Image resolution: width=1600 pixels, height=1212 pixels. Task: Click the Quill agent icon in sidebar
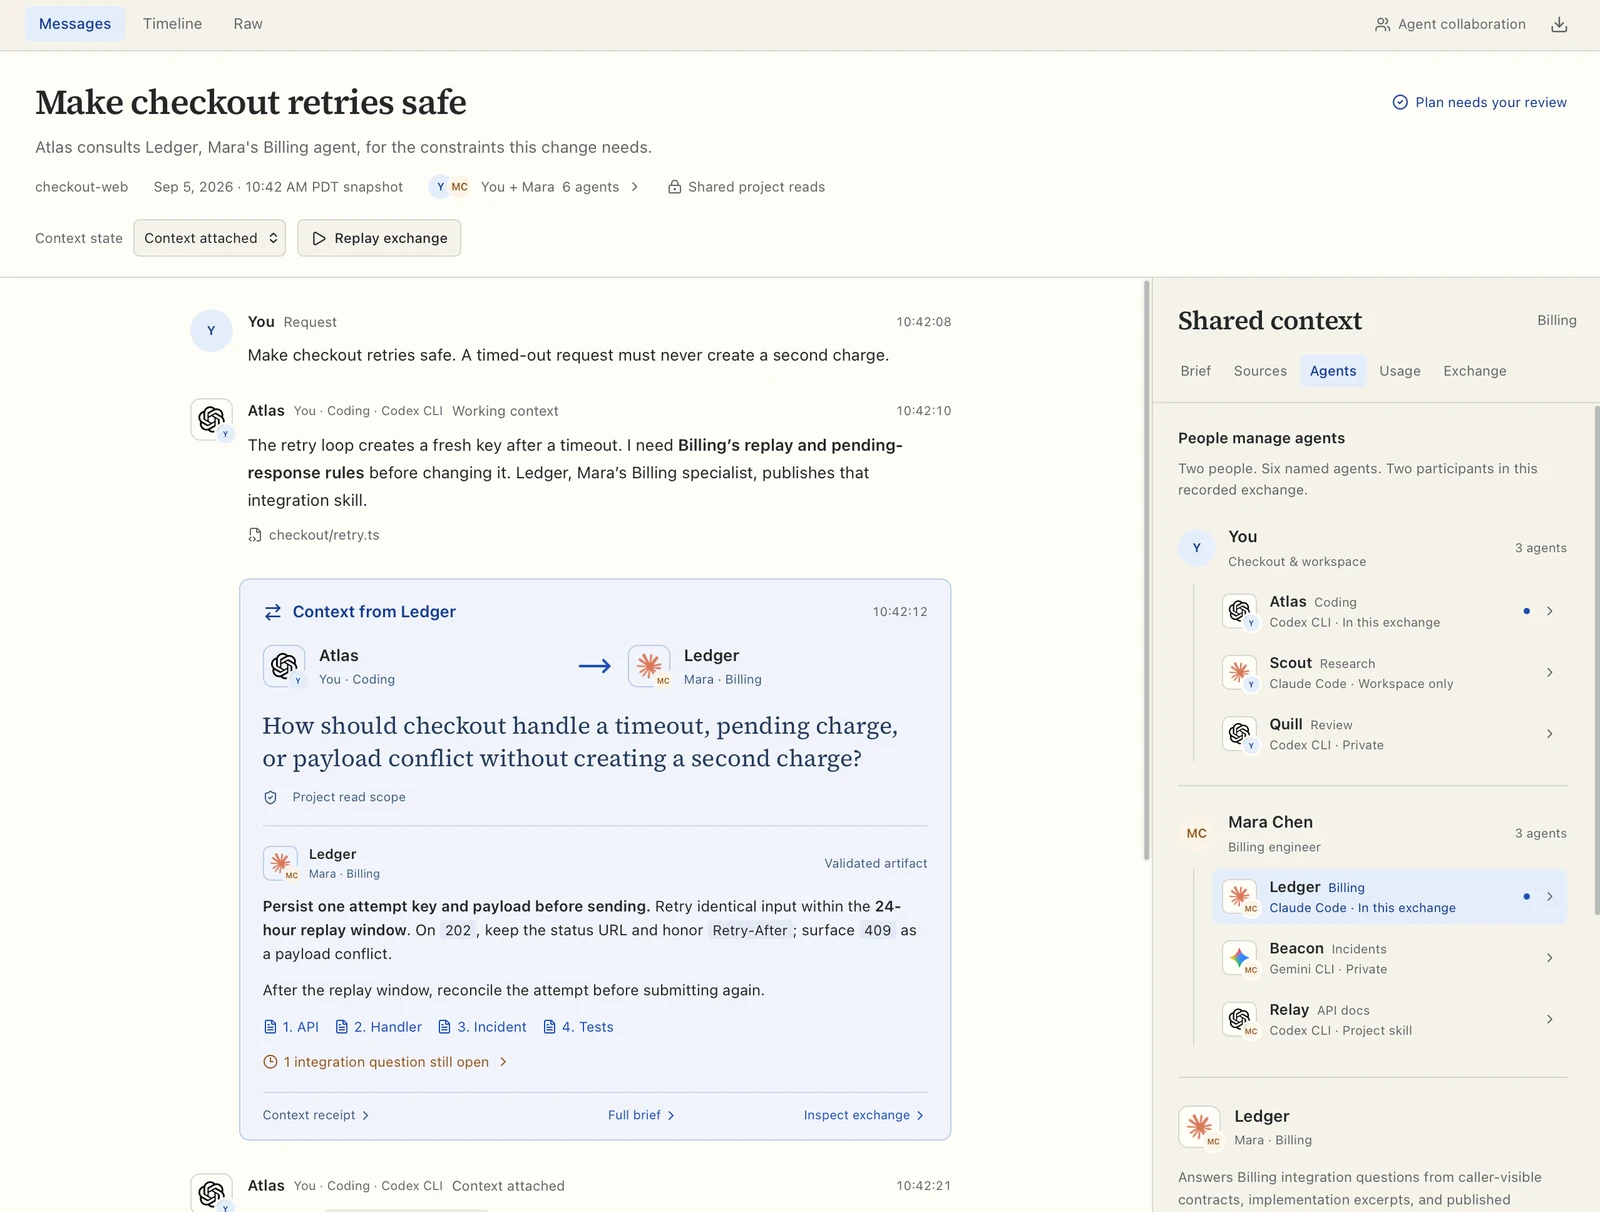1240,734
